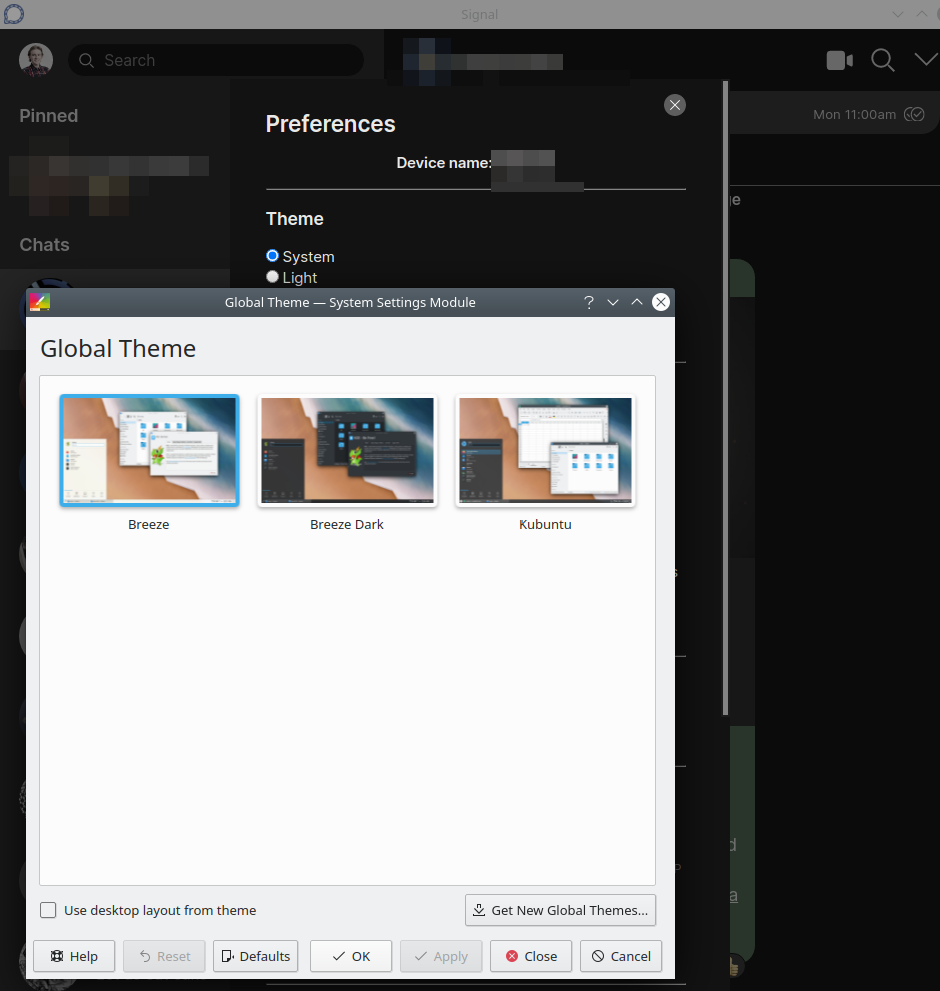Image resolution: width=940 pixels, height=991 pixels.
Task: Close the Signal Preferences panel
Action: (x=674, y=105)
